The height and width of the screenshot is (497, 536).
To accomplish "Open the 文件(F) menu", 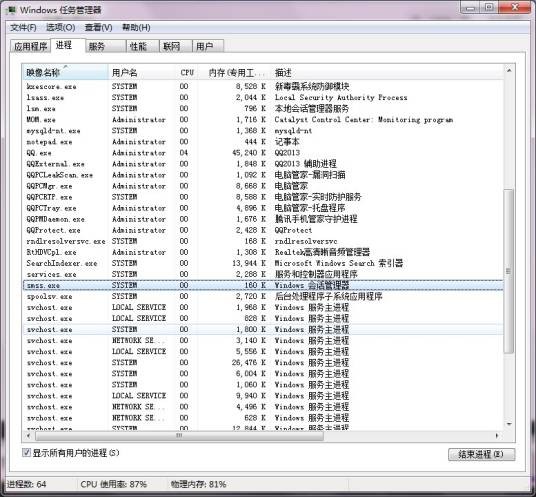I will pyautogui.click(x=23, y=27).
